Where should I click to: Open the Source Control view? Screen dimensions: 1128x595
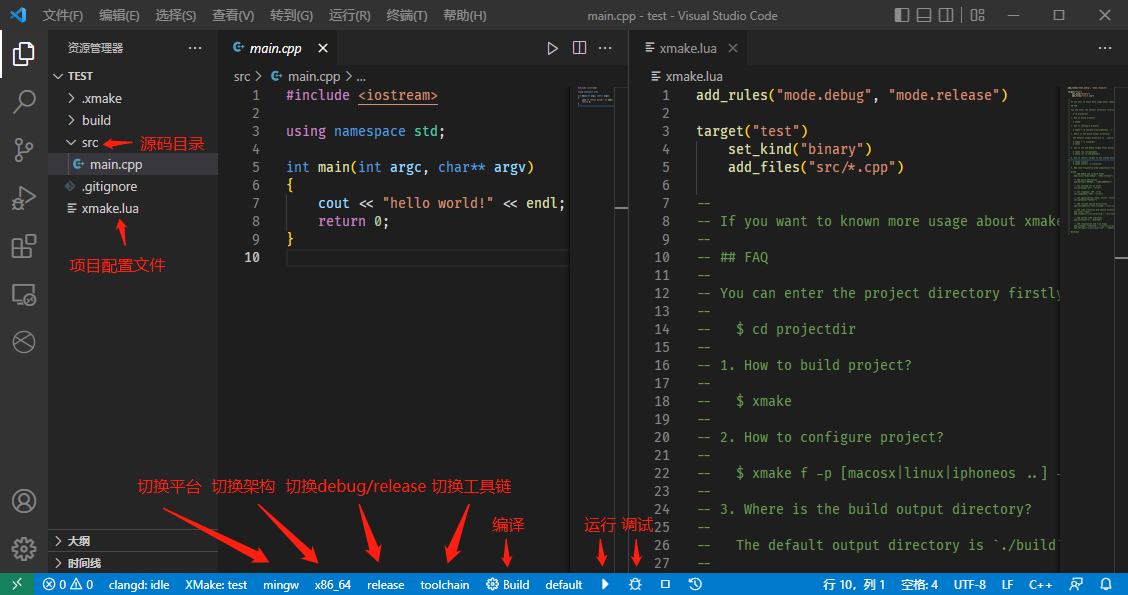coord(24,150)
